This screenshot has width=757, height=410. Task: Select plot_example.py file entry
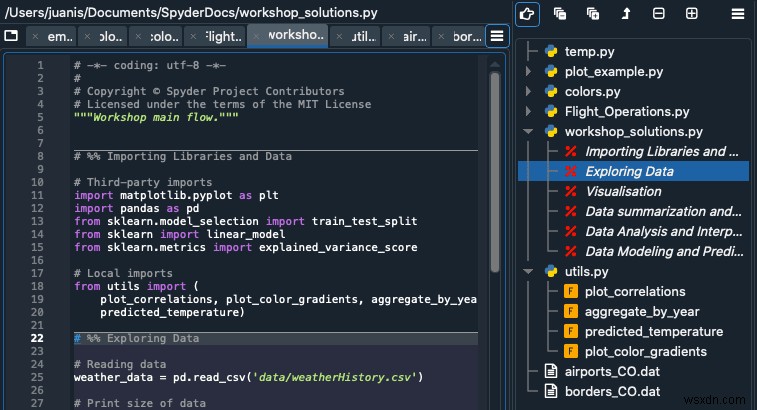(x=614, y=71)
